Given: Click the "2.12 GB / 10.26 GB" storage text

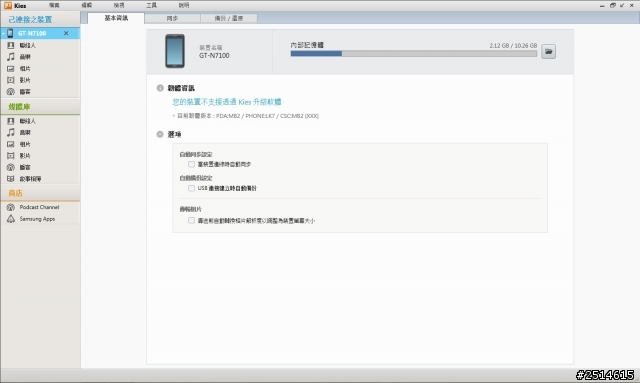Looking at the screenshot, I should tap(513, 46).
